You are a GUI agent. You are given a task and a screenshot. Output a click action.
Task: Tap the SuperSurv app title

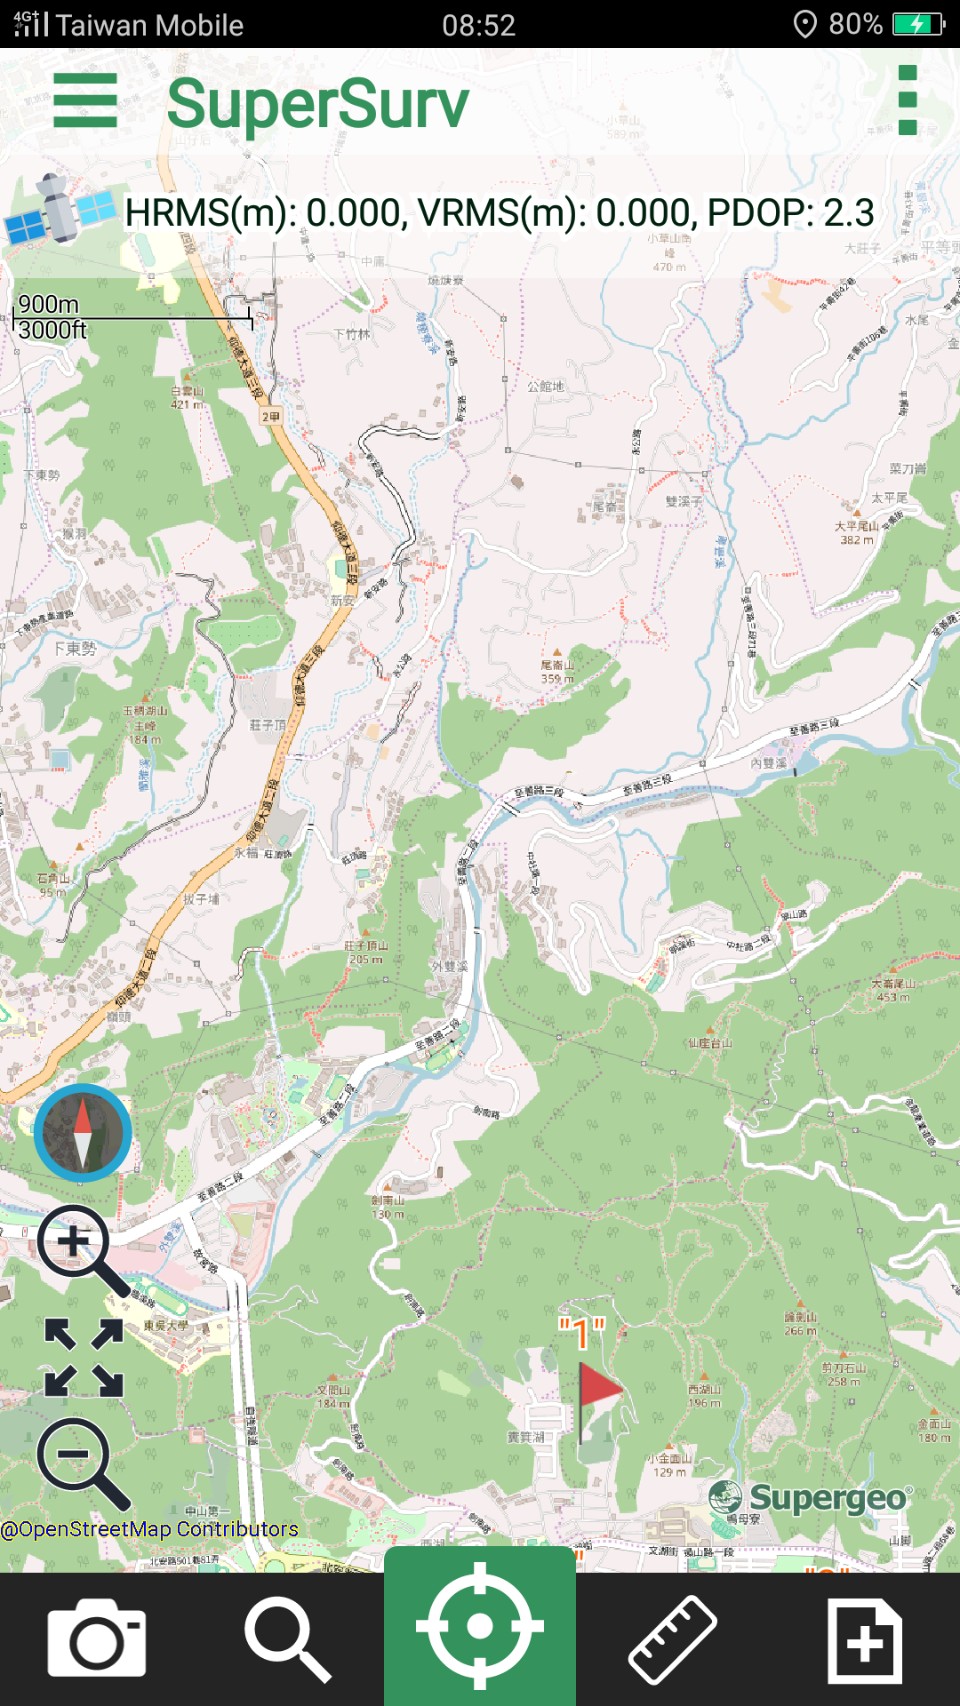coord(317,103)
